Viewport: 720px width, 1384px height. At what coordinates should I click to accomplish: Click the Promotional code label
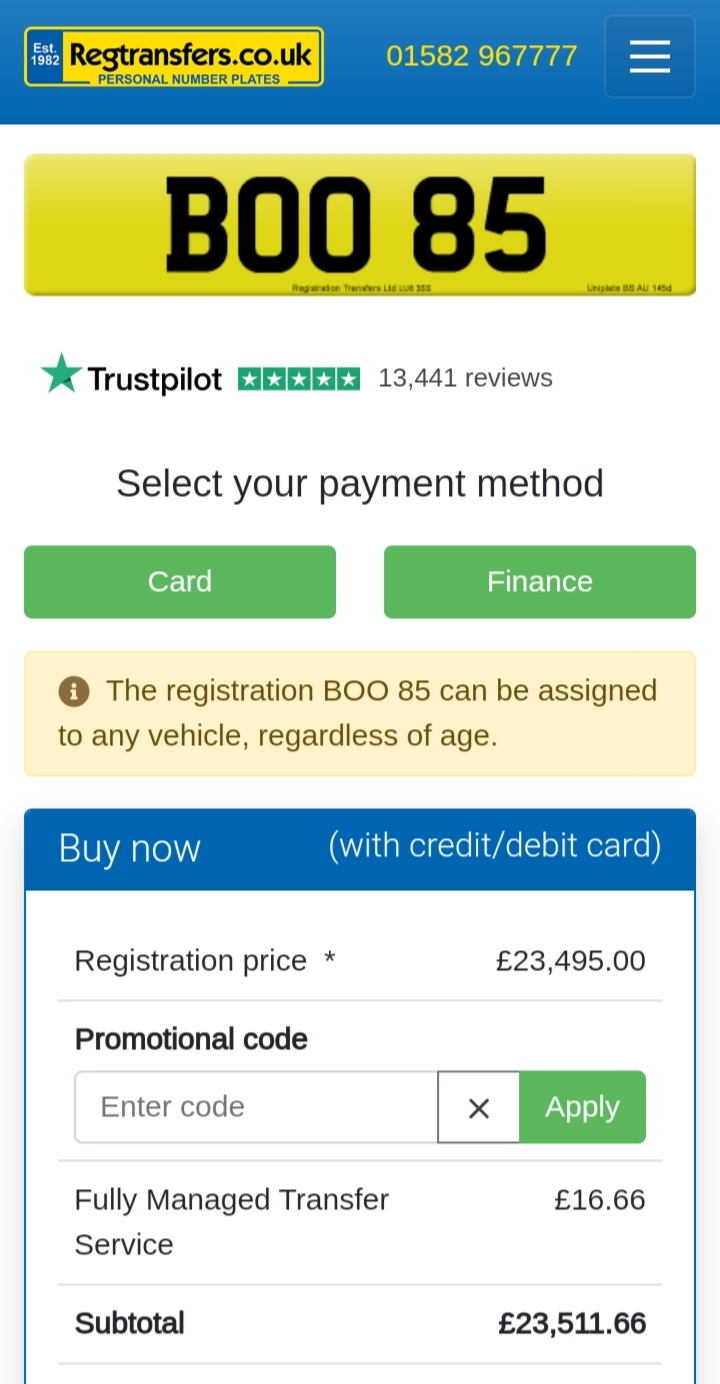coord(191,1039)
